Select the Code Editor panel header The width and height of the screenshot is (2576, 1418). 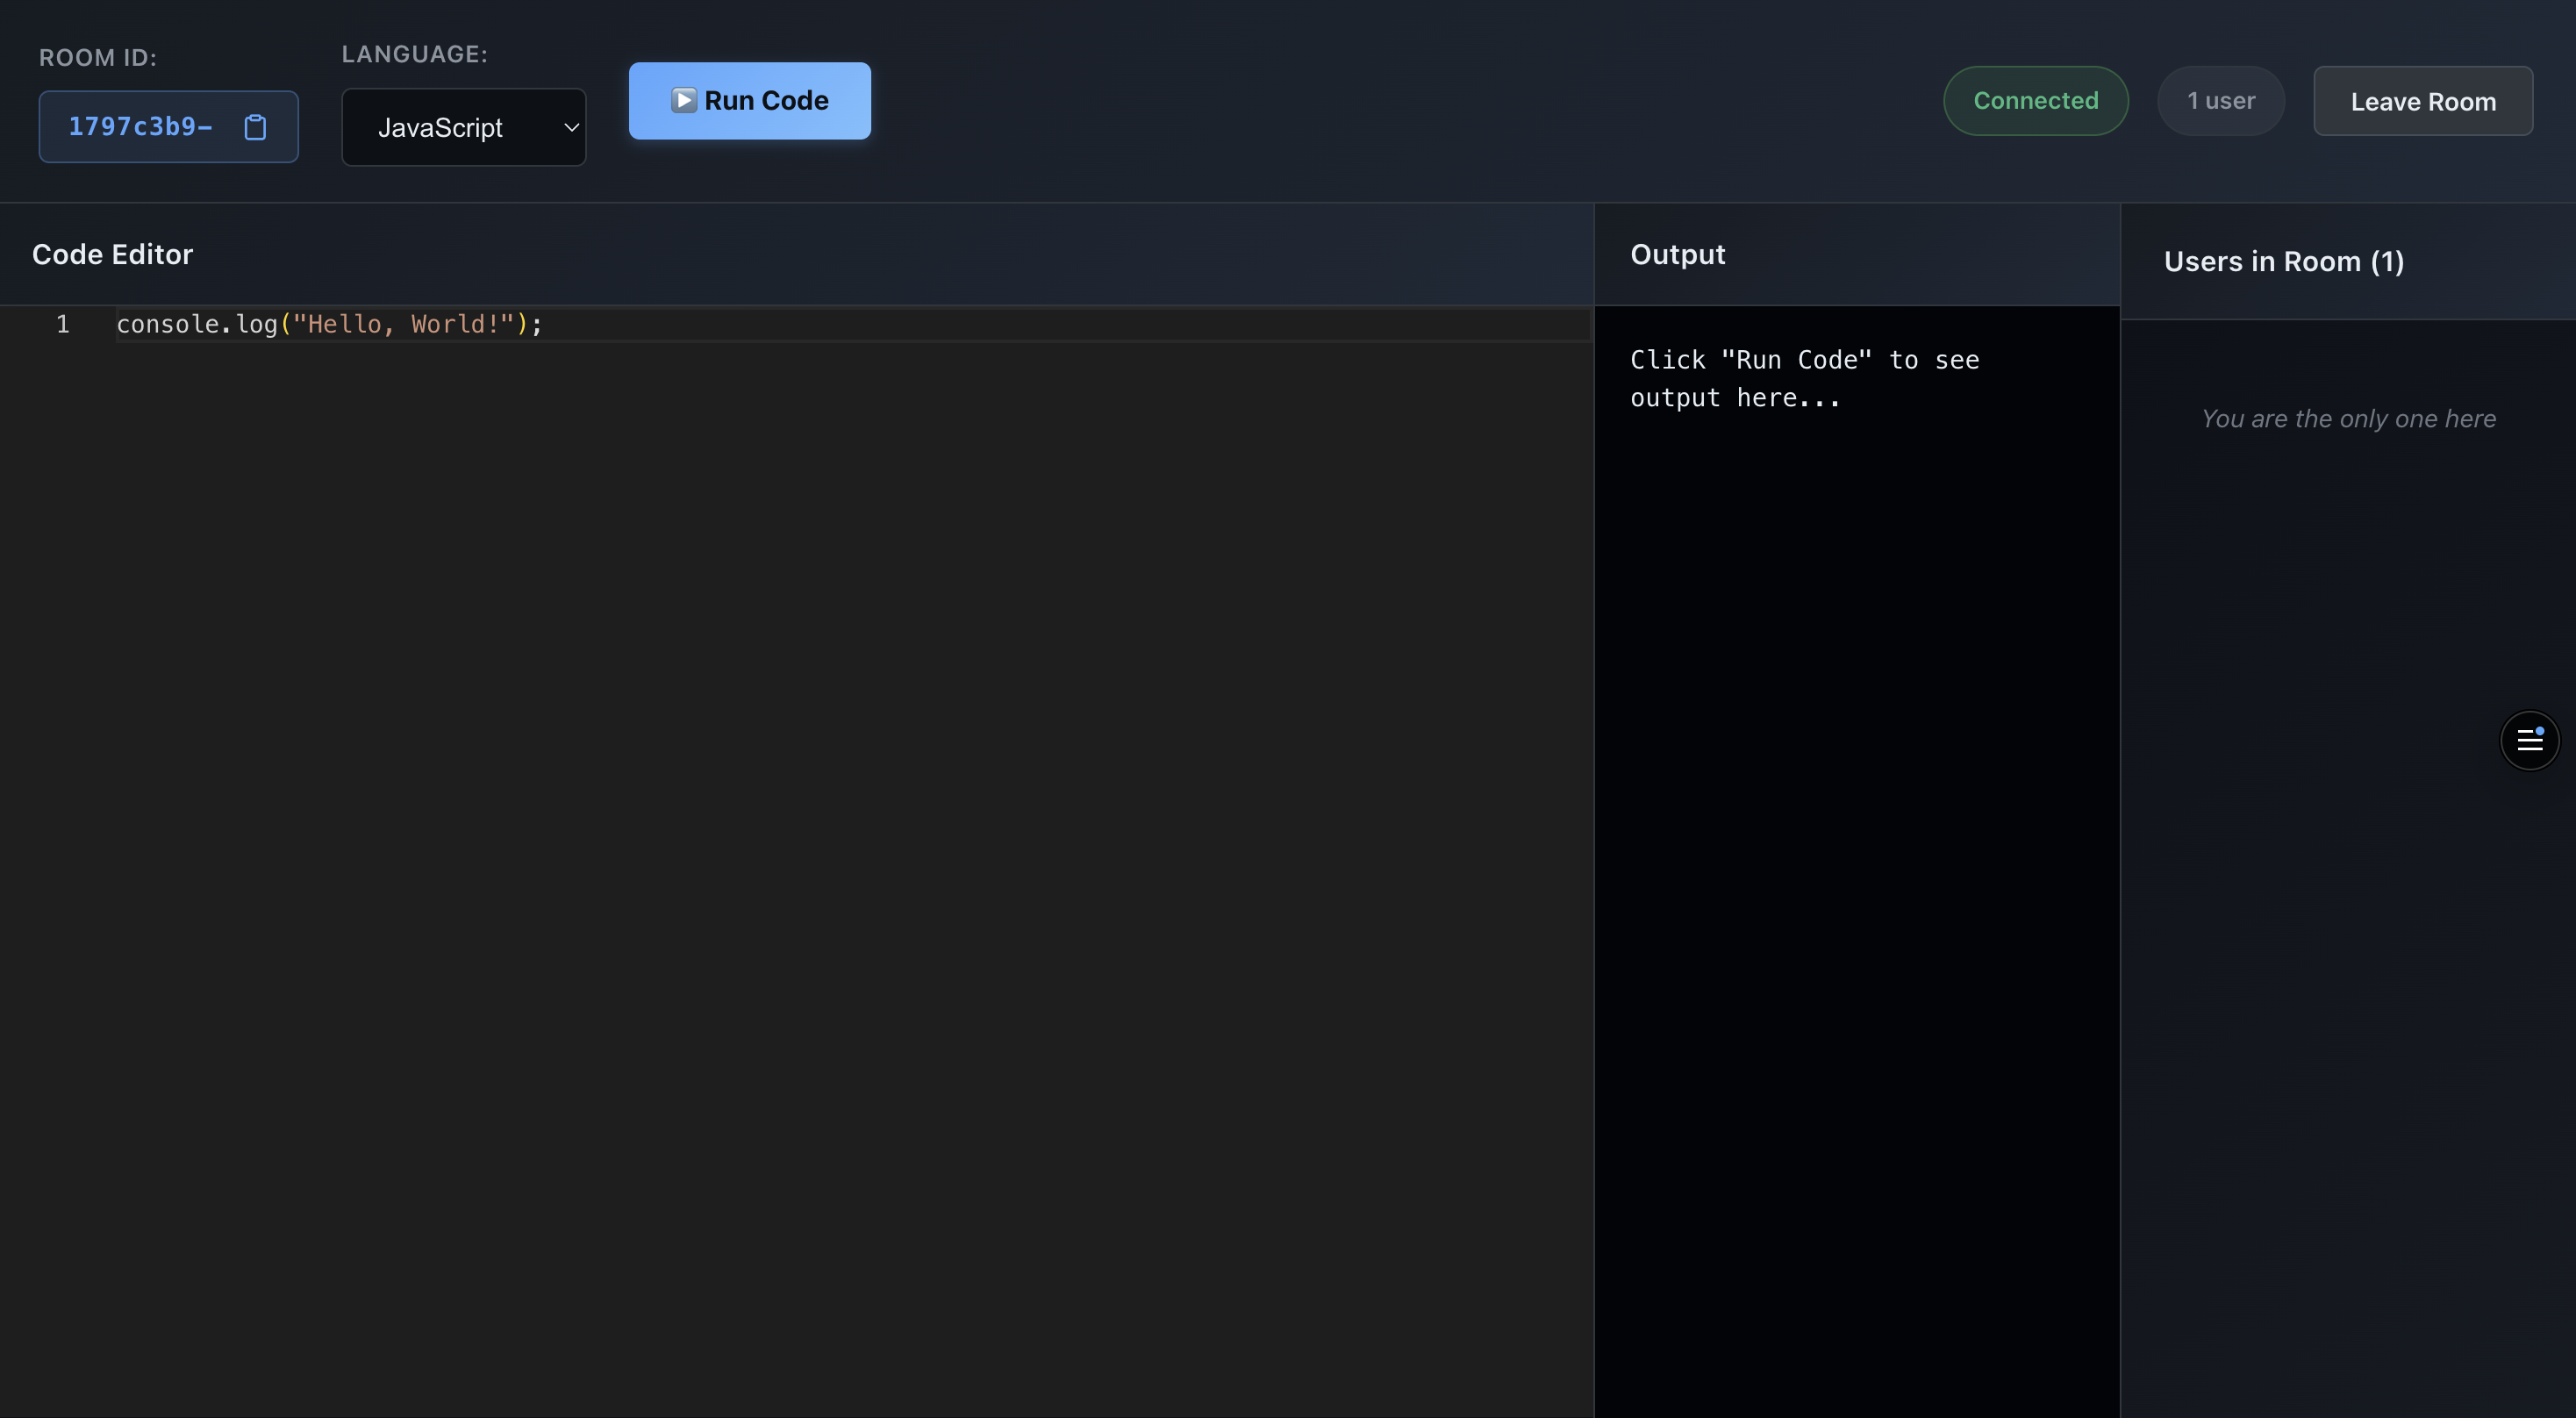click(x=112, y=254)
